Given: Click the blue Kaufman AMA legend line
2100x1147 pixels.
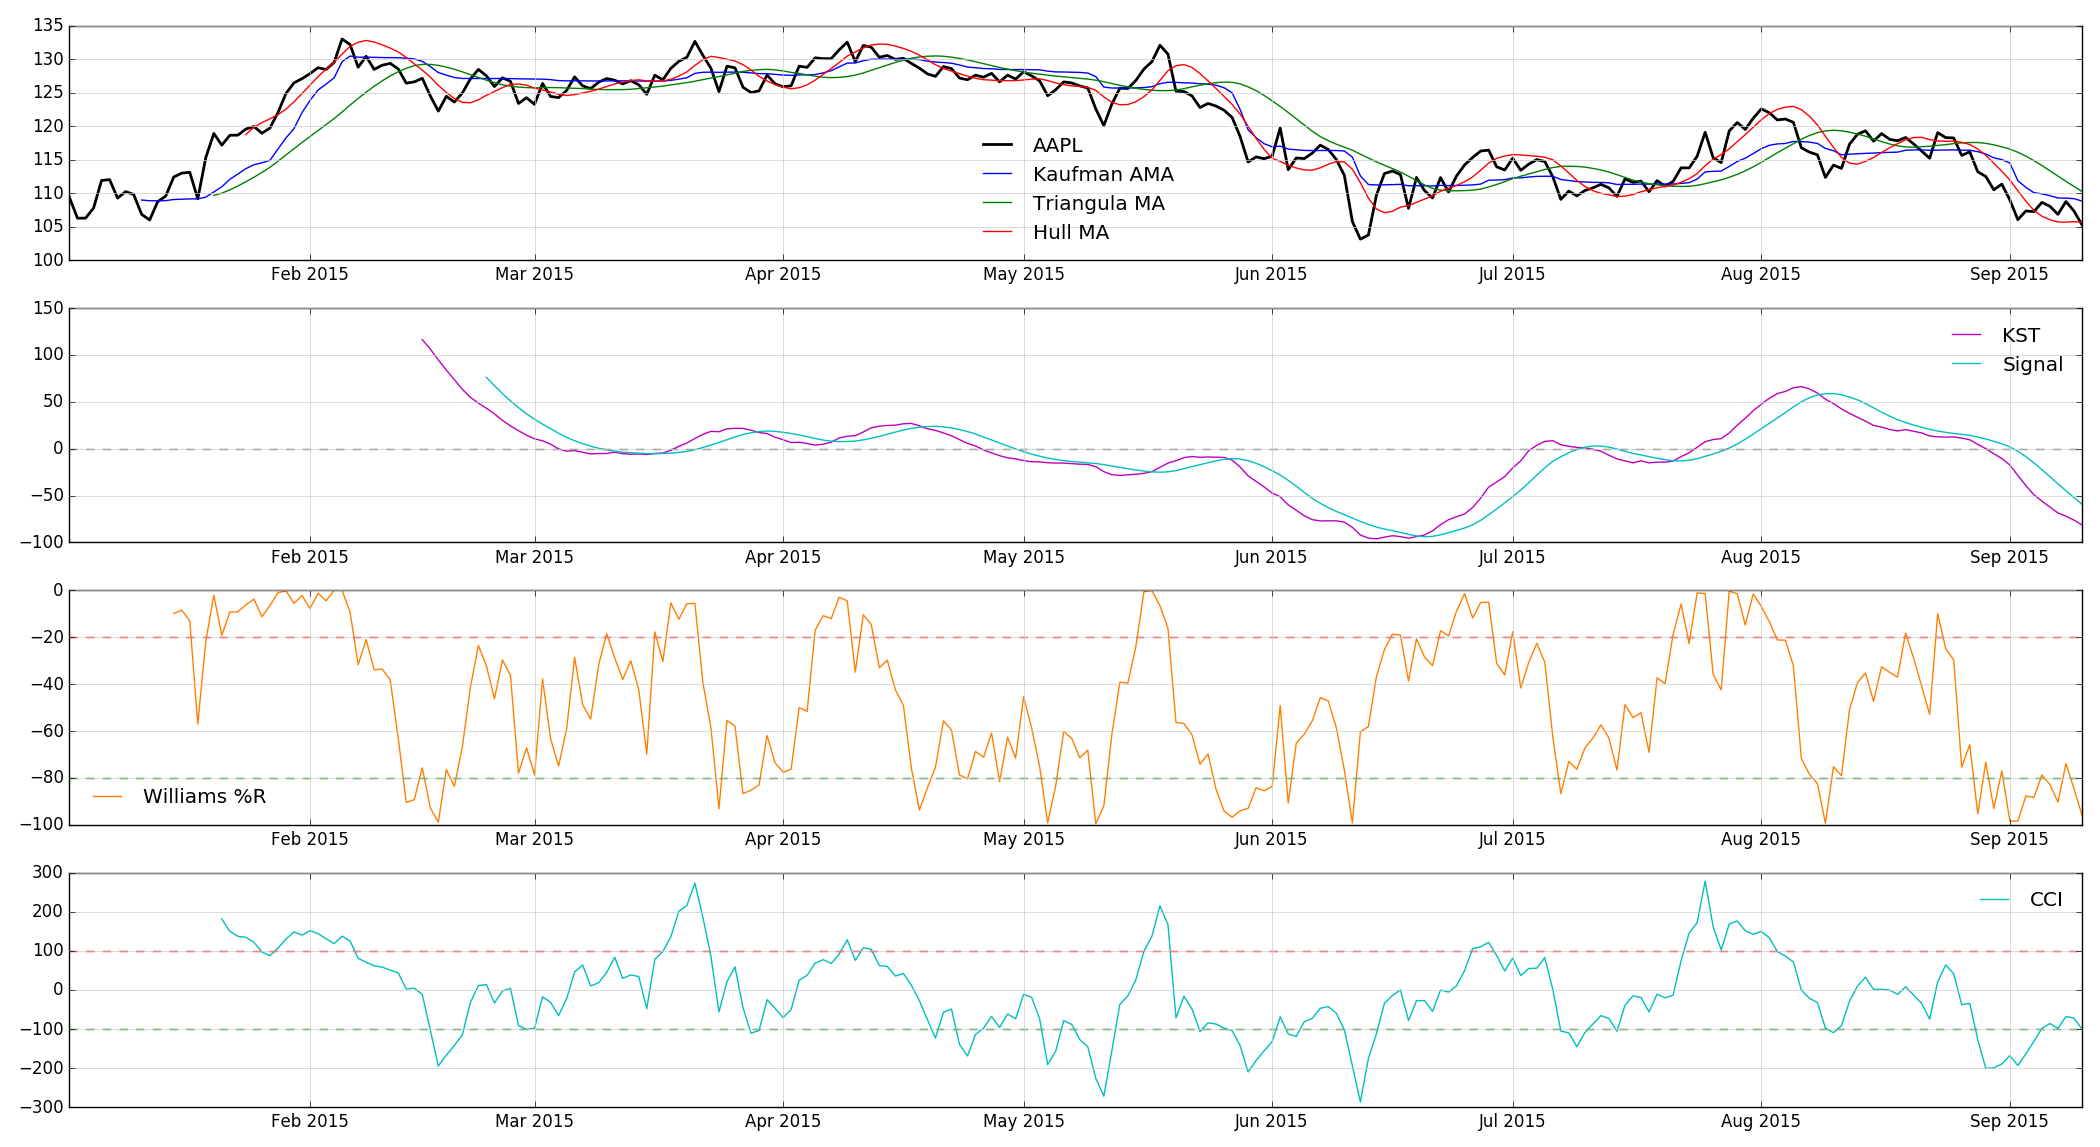Looking at the screenshot, I should point(997,175).
